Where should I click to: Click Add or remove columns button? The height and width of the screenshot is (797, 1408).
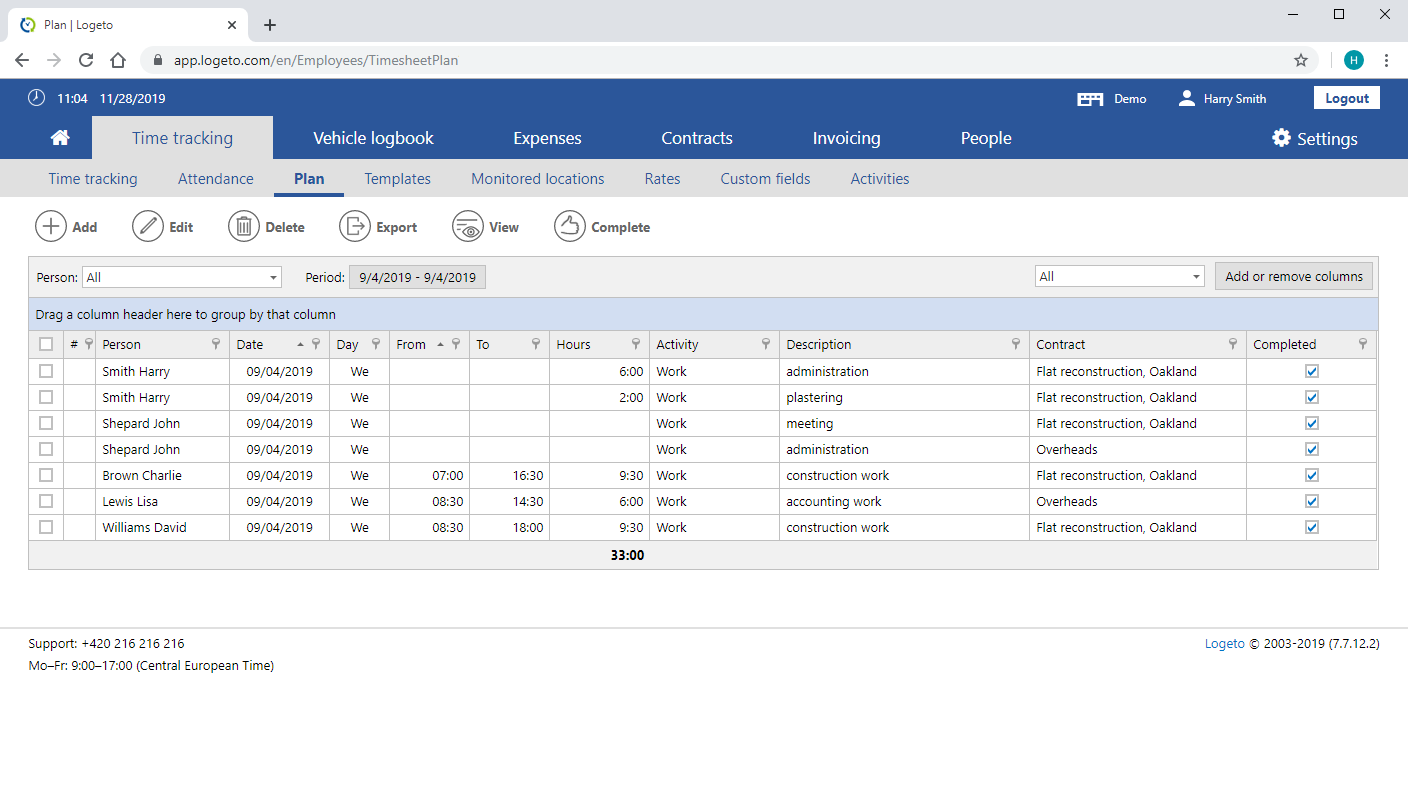[x=1294, y=277]
